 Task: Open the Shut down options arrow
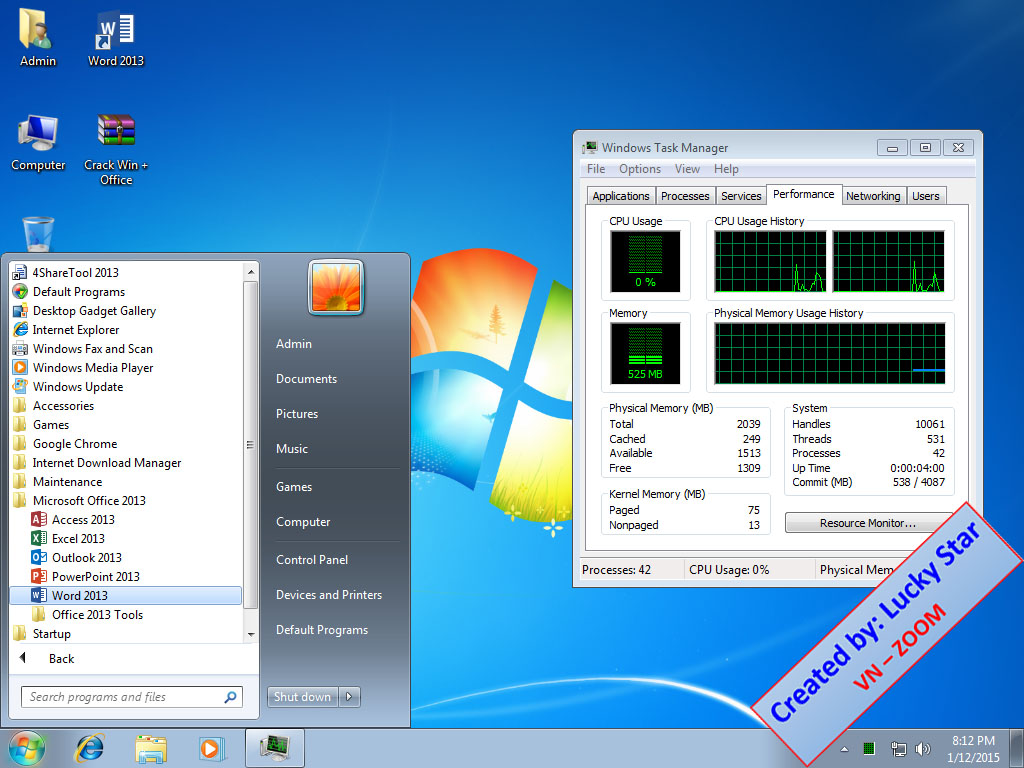(349, 697)
